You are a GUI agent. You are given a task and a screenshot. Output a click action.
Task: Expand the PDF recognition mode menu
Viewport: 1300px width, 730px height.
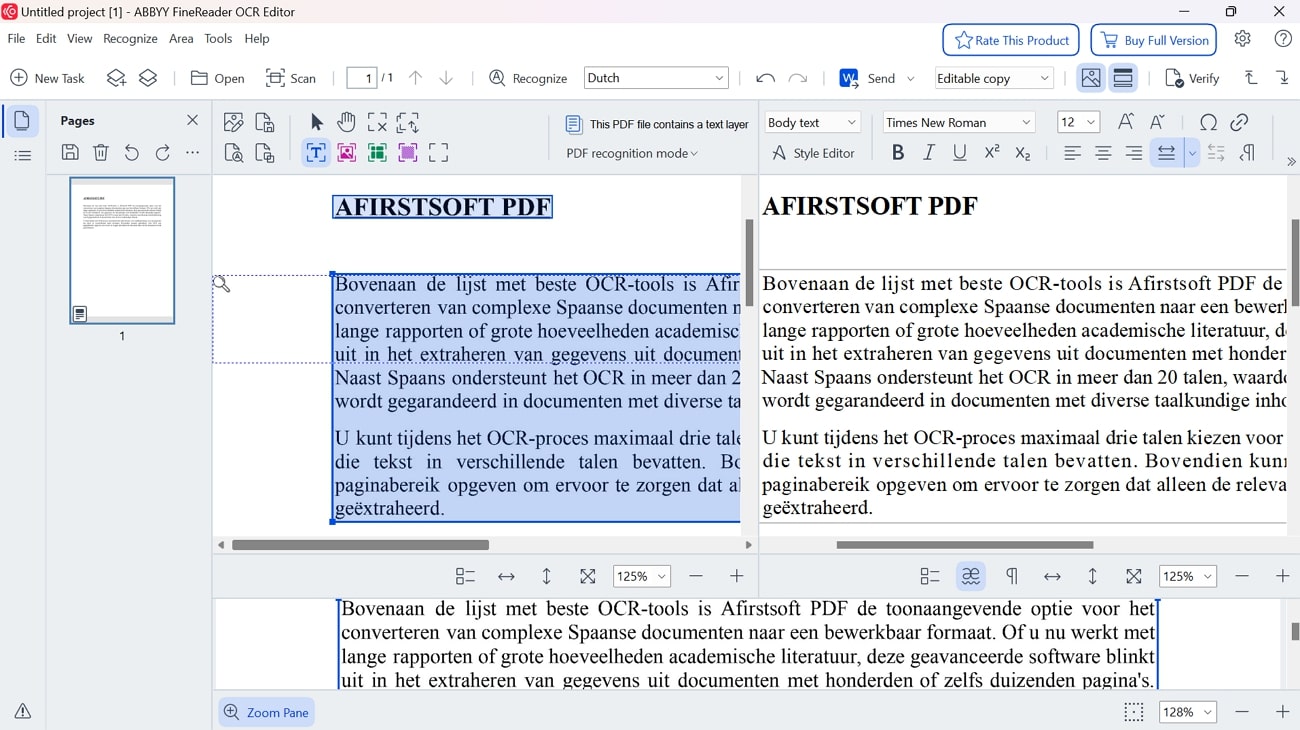click(x=632, y=153)
